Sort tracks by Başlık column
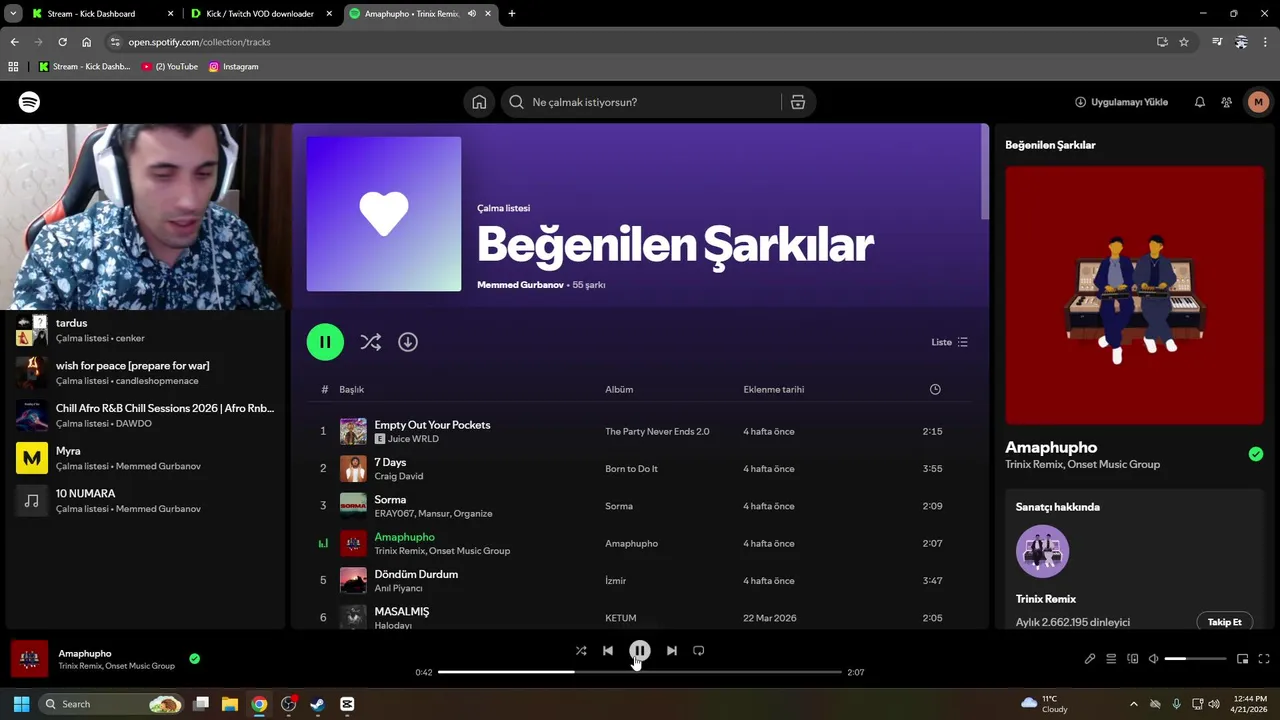1280x720 pixels. click(x=351, y=389)
